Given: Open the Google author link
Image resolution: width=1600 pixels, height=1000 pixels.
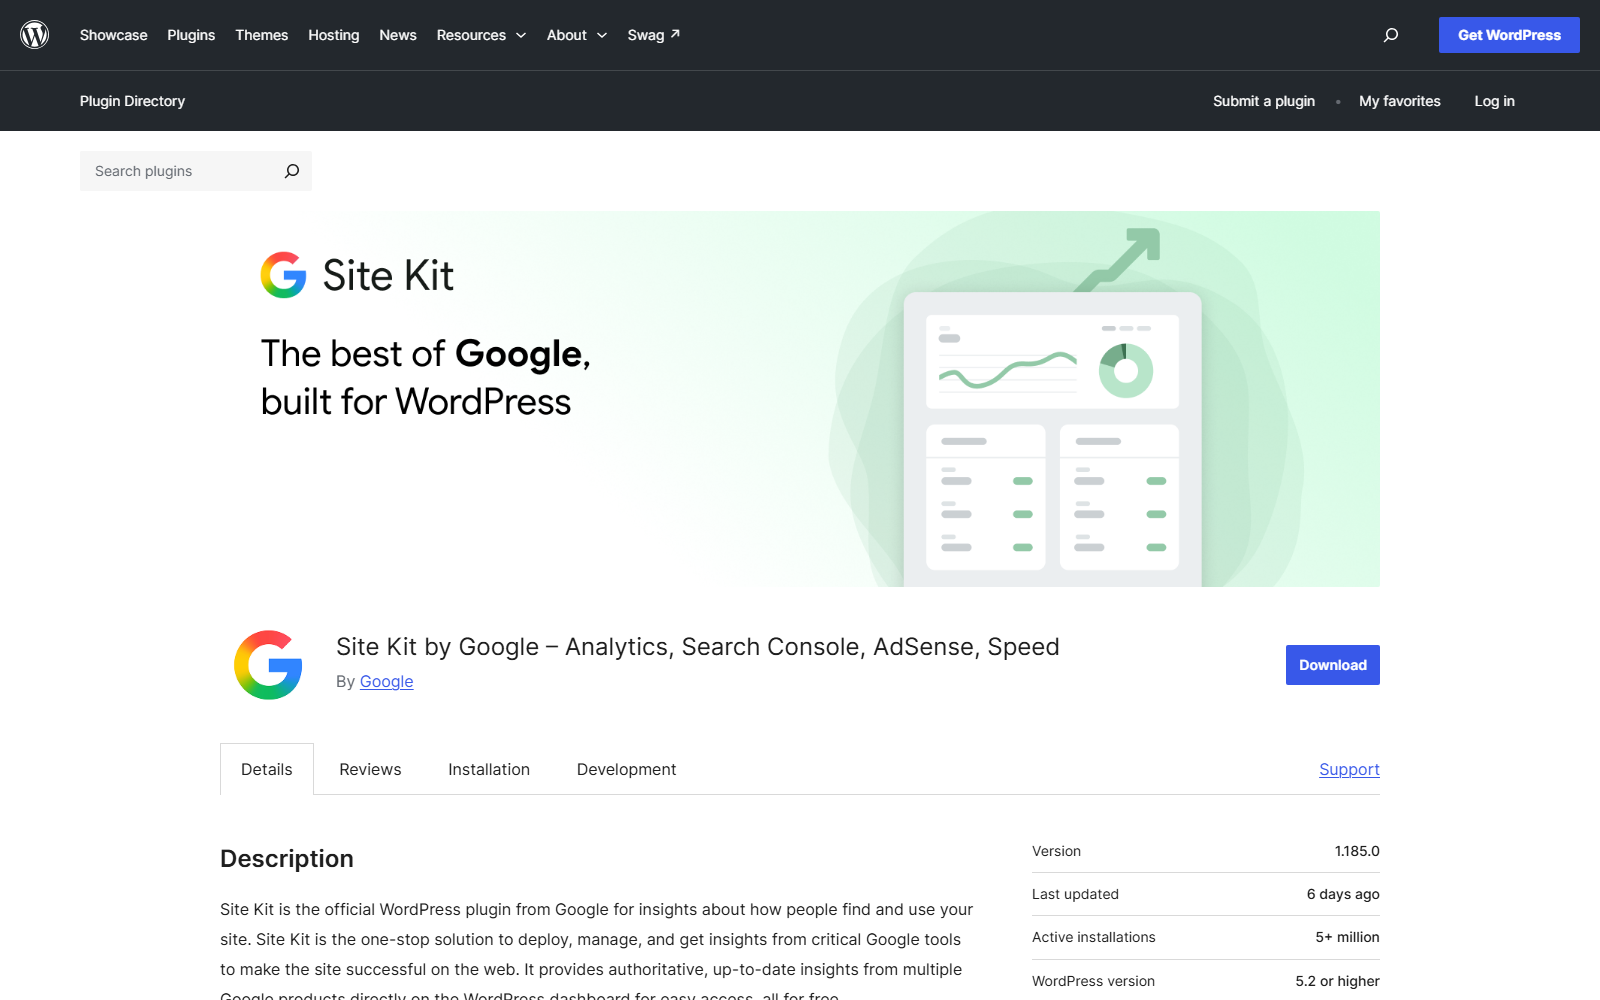Looking at the screenshot, I should 386,681.
